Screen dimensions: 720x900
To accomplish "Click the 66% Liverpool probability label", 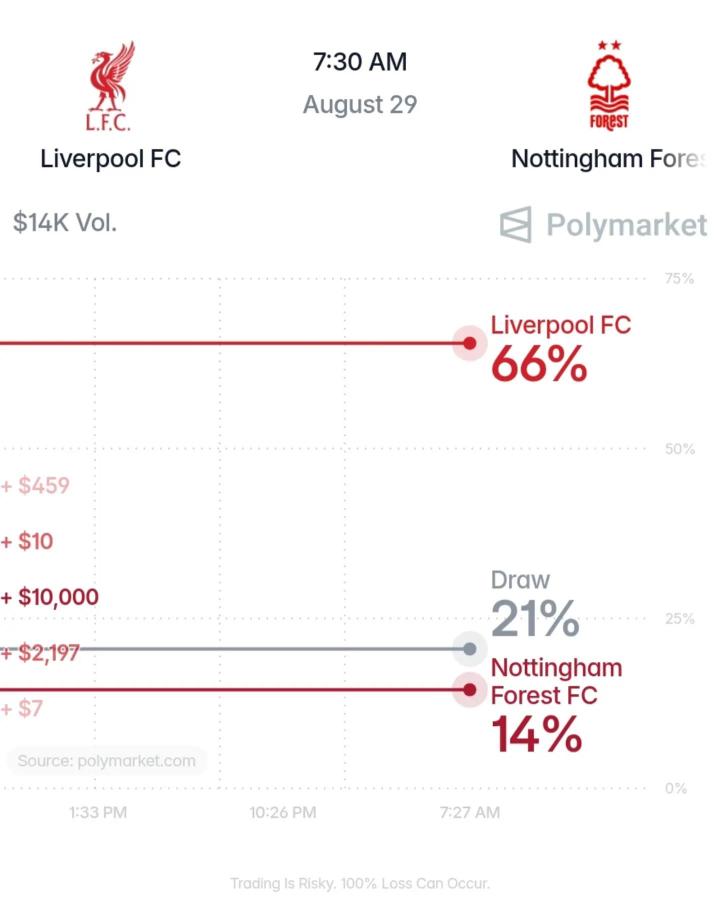I will pyautogui.click(x=539, y=364).
